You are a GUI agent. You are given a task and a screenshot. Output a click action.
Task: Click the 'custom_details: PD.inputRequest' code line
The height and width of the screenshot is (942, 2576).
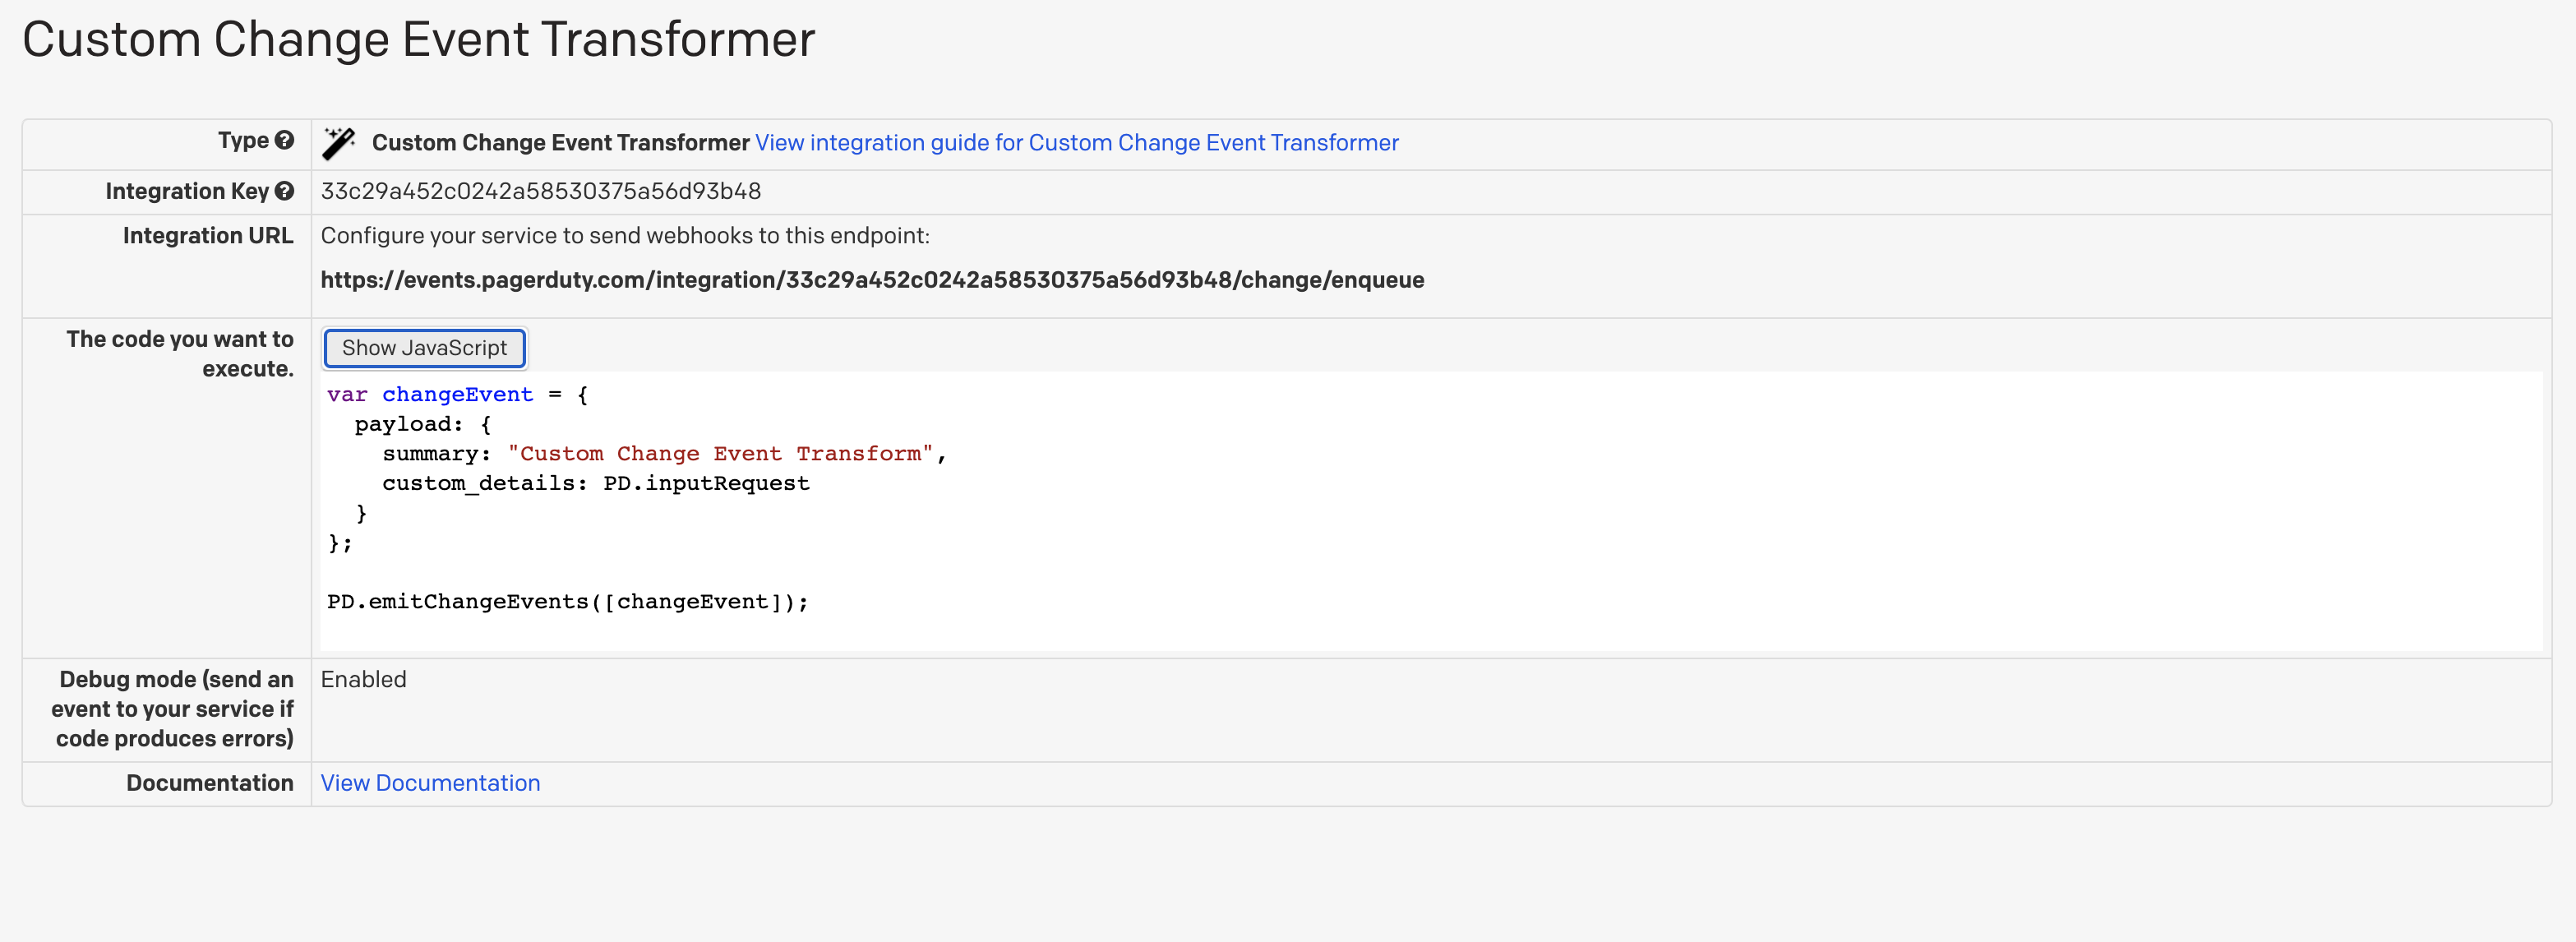click(x=596, y=483)
